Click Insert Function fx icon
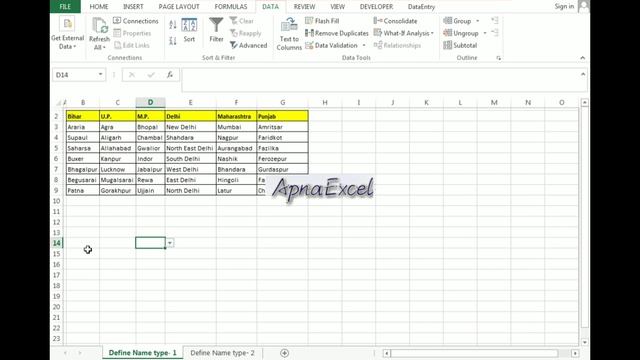Screen dimensions: 640x360 click(x=169, y=75)
